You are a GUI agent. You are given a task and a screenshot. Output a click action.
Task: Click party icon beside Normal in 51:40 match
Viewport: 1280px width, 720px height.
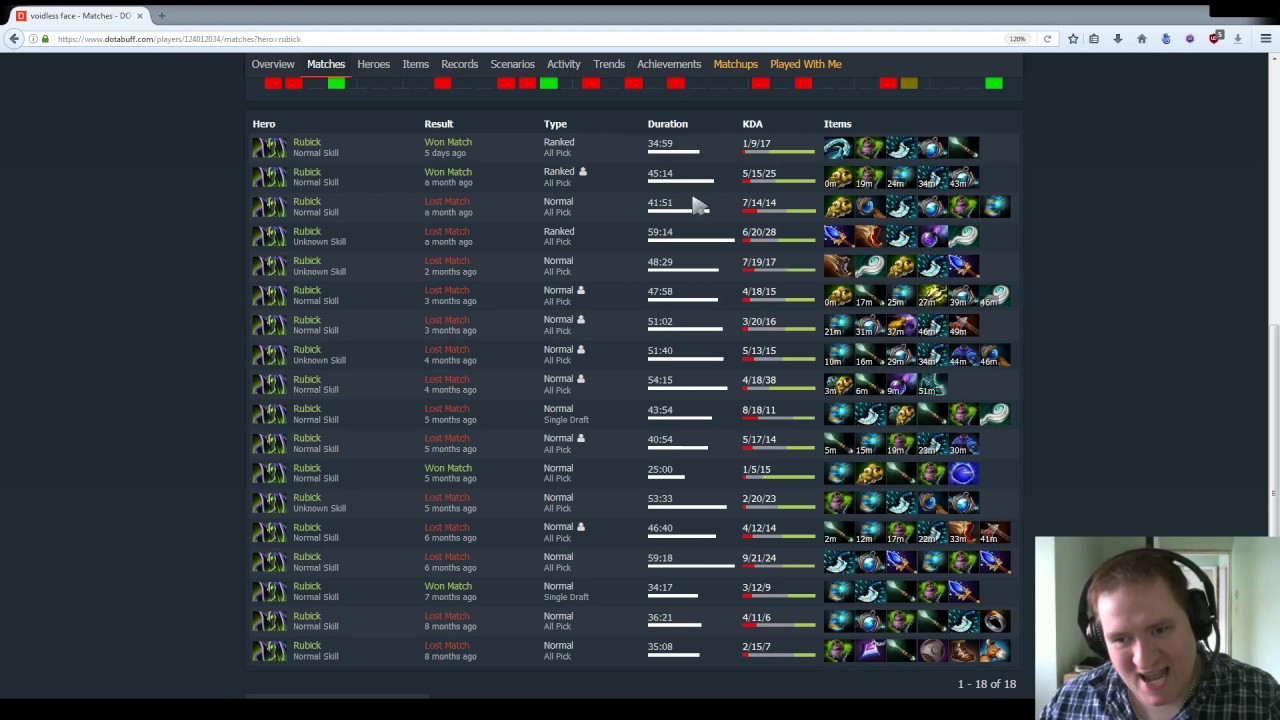(x=581, y=349)
